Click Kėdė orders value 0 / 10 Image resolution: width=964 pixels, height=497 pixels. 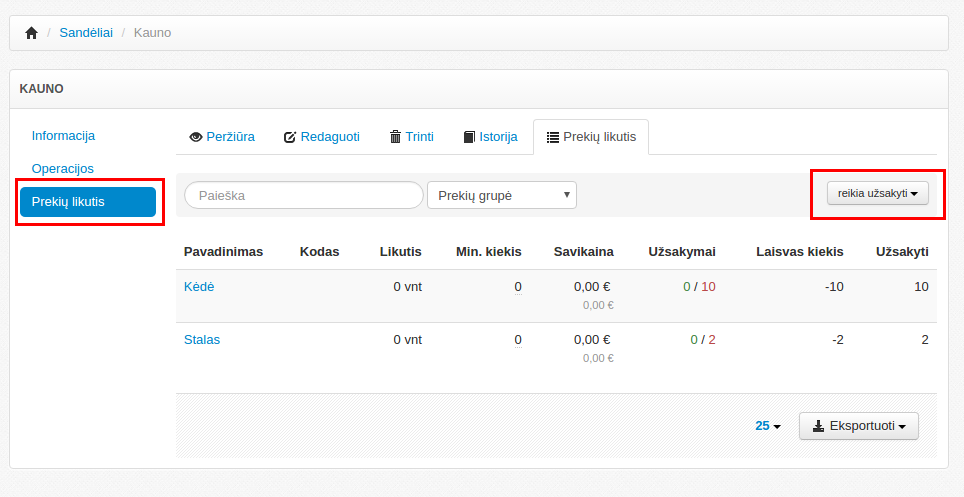click(x=700, y=286)
